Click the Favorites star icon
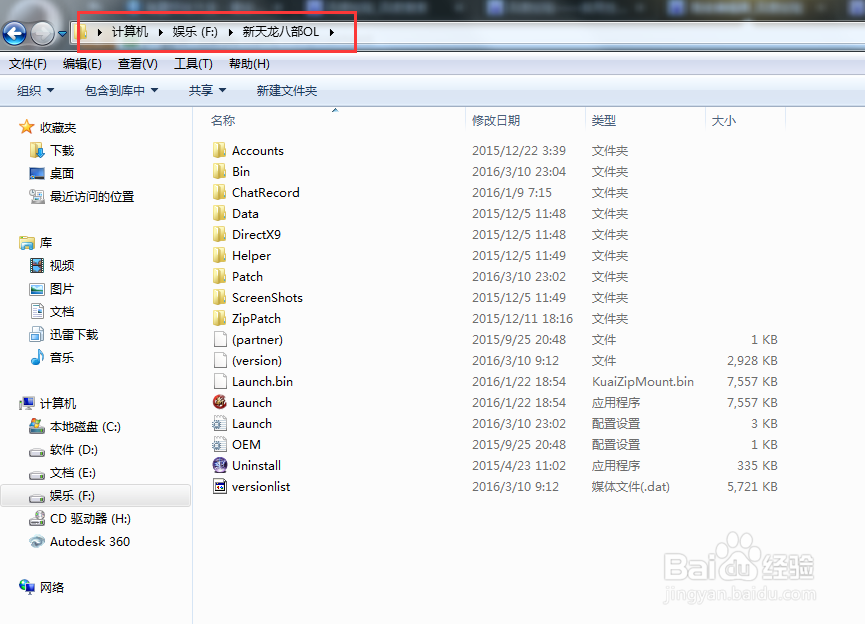Screen dimensions: 865x624 coord(26,127)
